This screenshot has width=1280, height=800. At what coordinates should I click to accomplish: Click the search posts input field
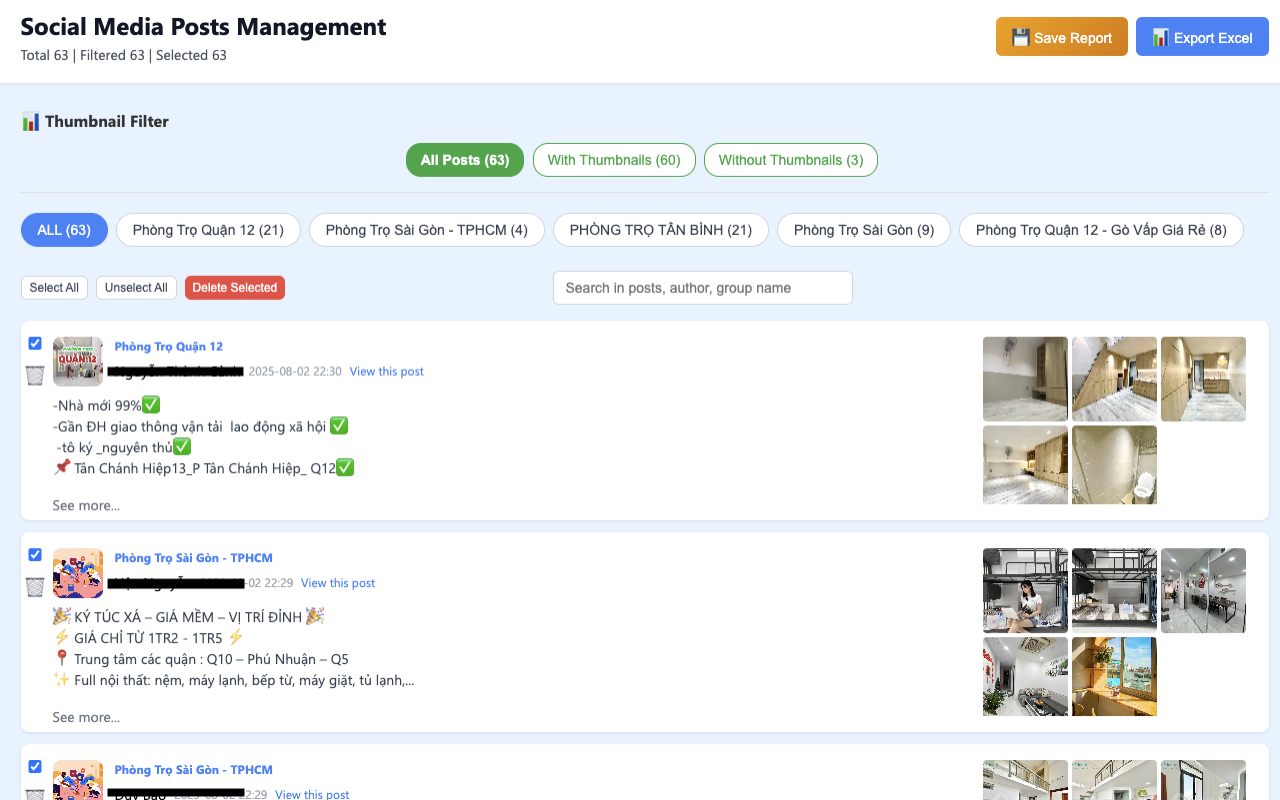(x=702, y=287)
